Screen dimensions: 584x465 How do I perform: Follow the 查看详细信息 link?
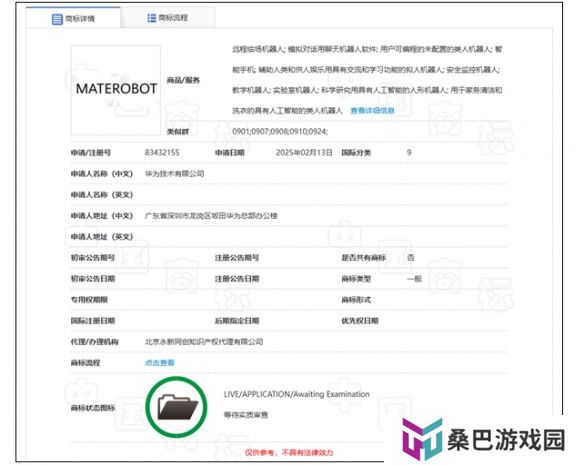tap(372, 110)
